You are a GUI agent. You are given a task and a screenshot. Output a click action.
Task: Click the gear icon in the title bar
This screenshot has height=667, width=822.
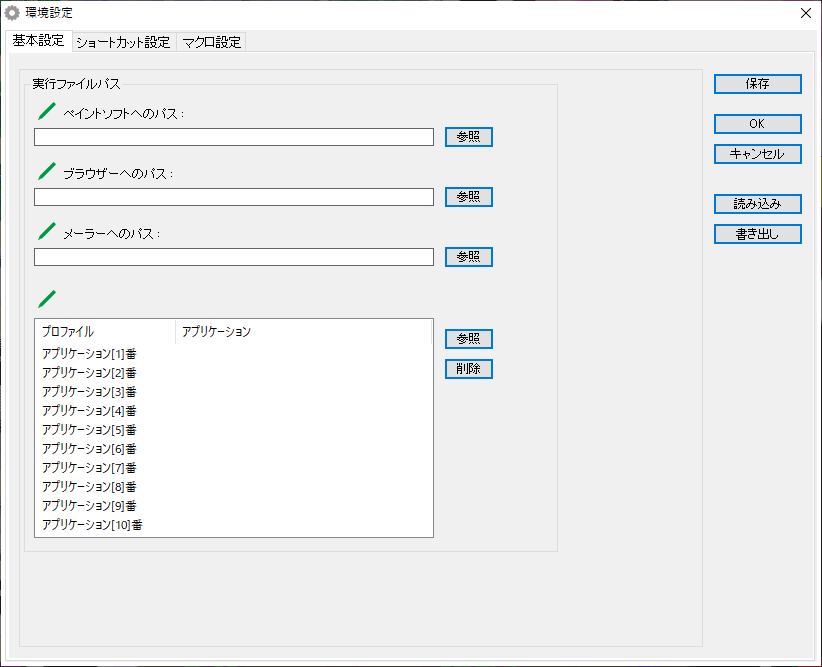[x=12, y=13]
